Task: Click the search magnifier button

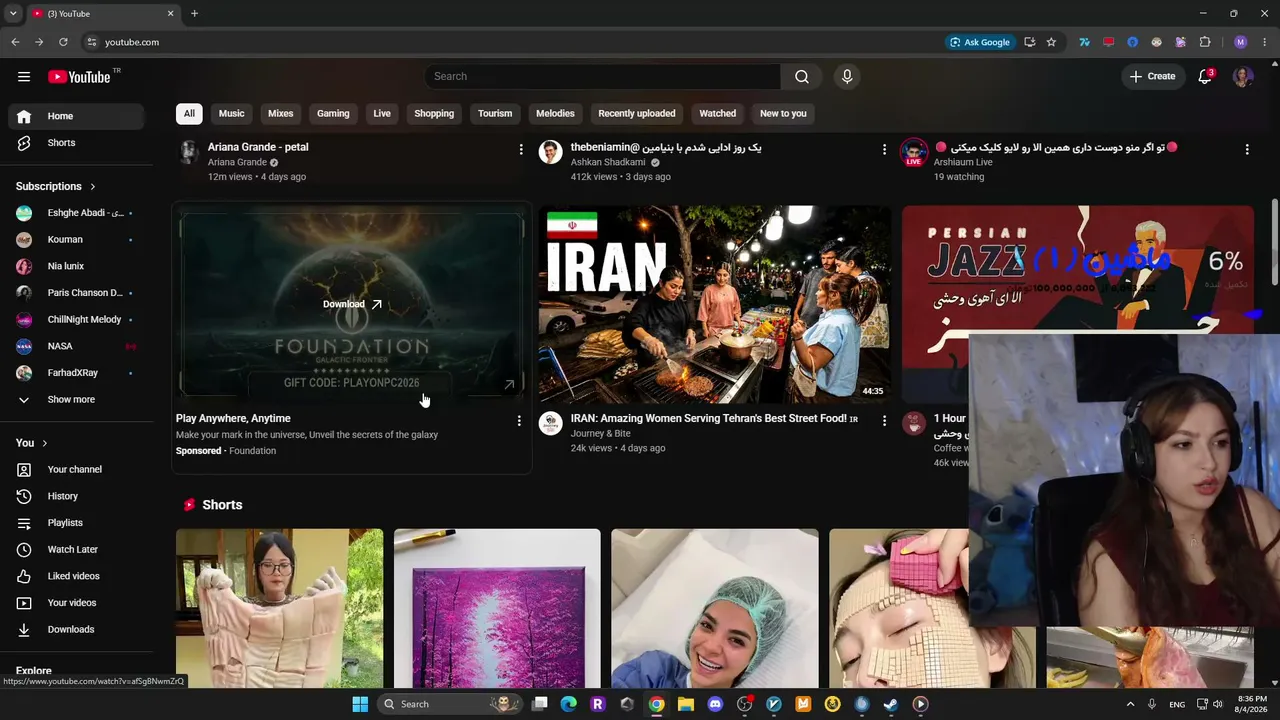Action: pos(802,77)
